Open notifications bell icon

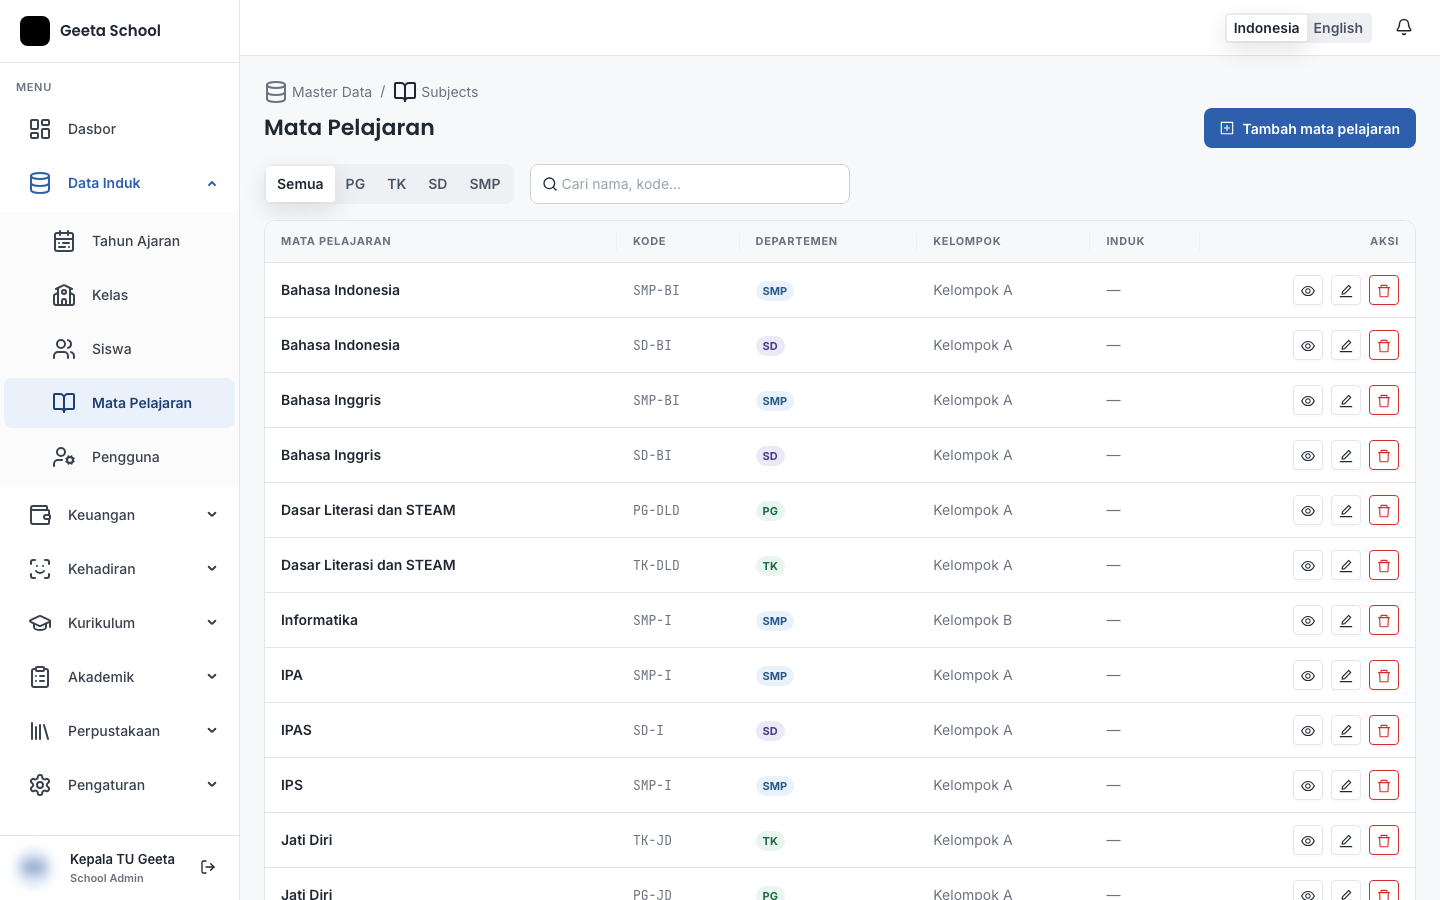tap(1404, 28)
